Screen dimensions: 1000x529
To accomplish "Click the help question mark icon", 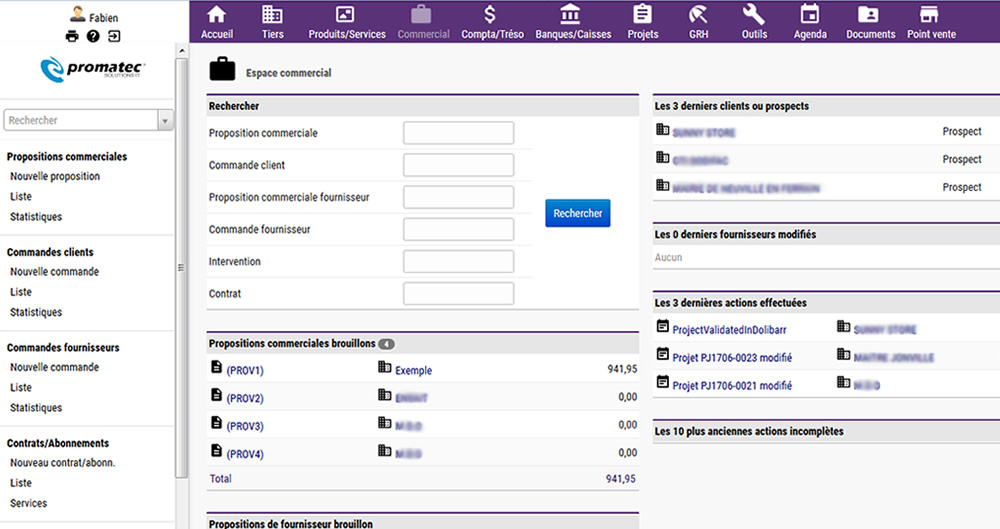I will click(93, 36).
